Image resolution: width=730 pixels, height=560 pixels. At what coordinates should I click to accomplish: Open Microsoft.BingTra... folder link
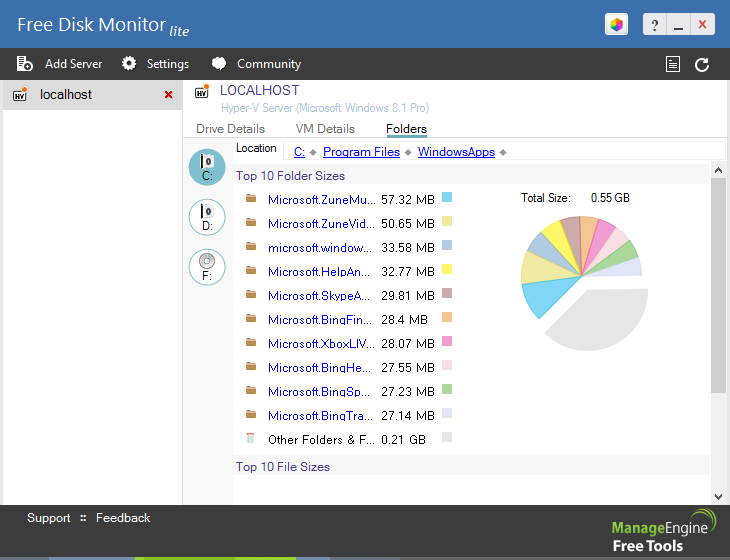[320, 416]
